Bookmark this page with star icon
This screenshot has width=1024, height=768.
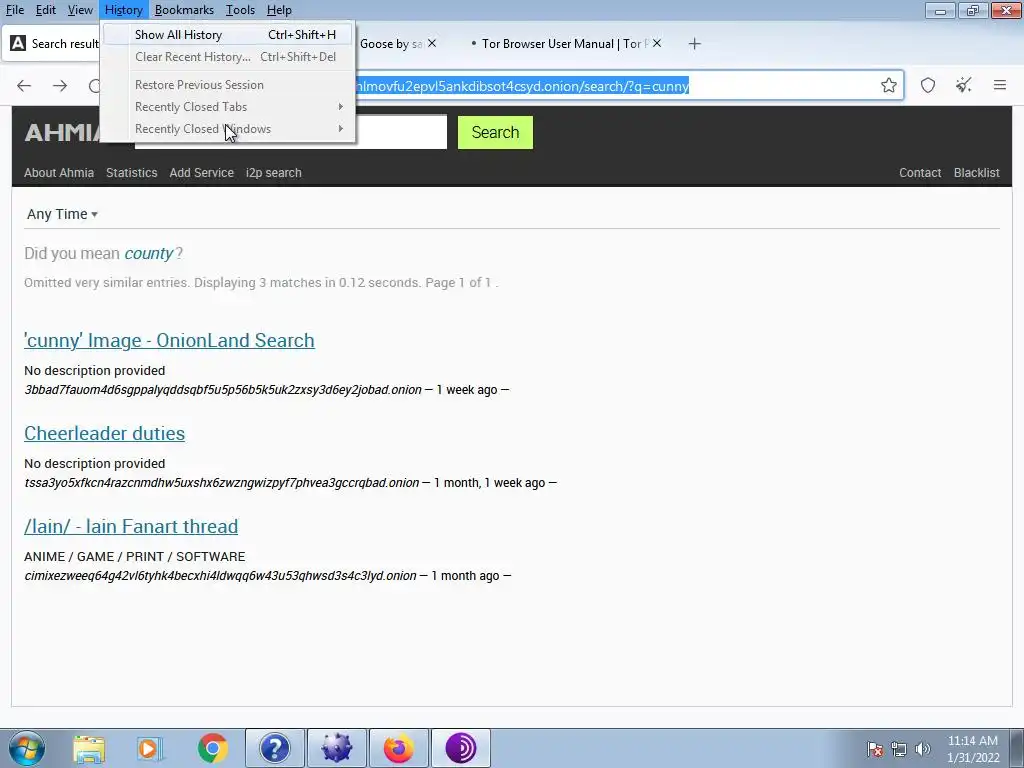click(888, 86)
